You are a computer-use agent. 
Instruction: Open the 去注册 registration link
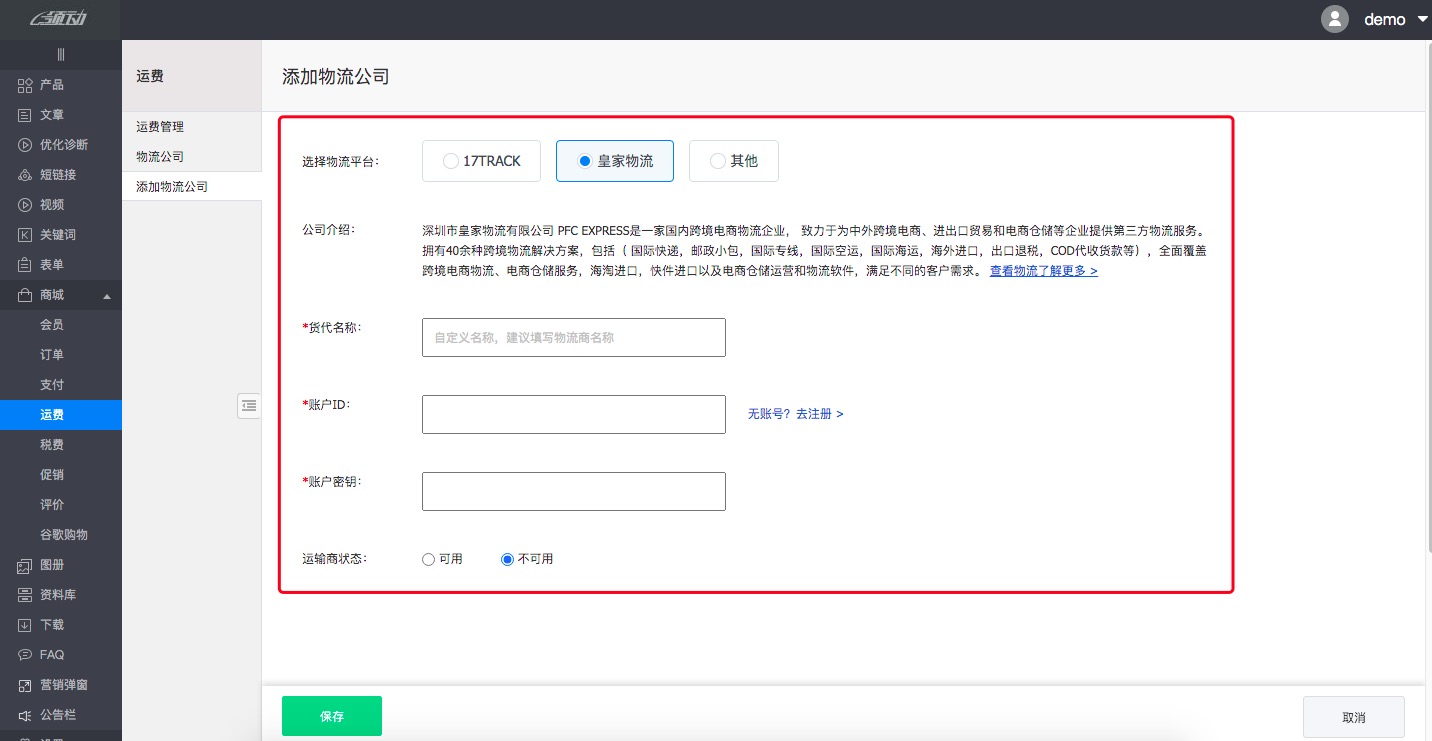(x=816, y=413)
